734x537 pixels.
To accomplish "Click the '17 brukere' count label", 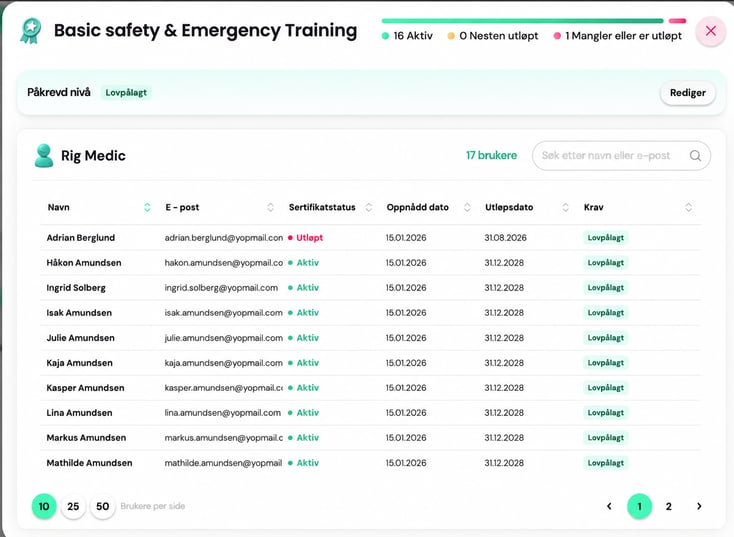I will pos(492,155).
